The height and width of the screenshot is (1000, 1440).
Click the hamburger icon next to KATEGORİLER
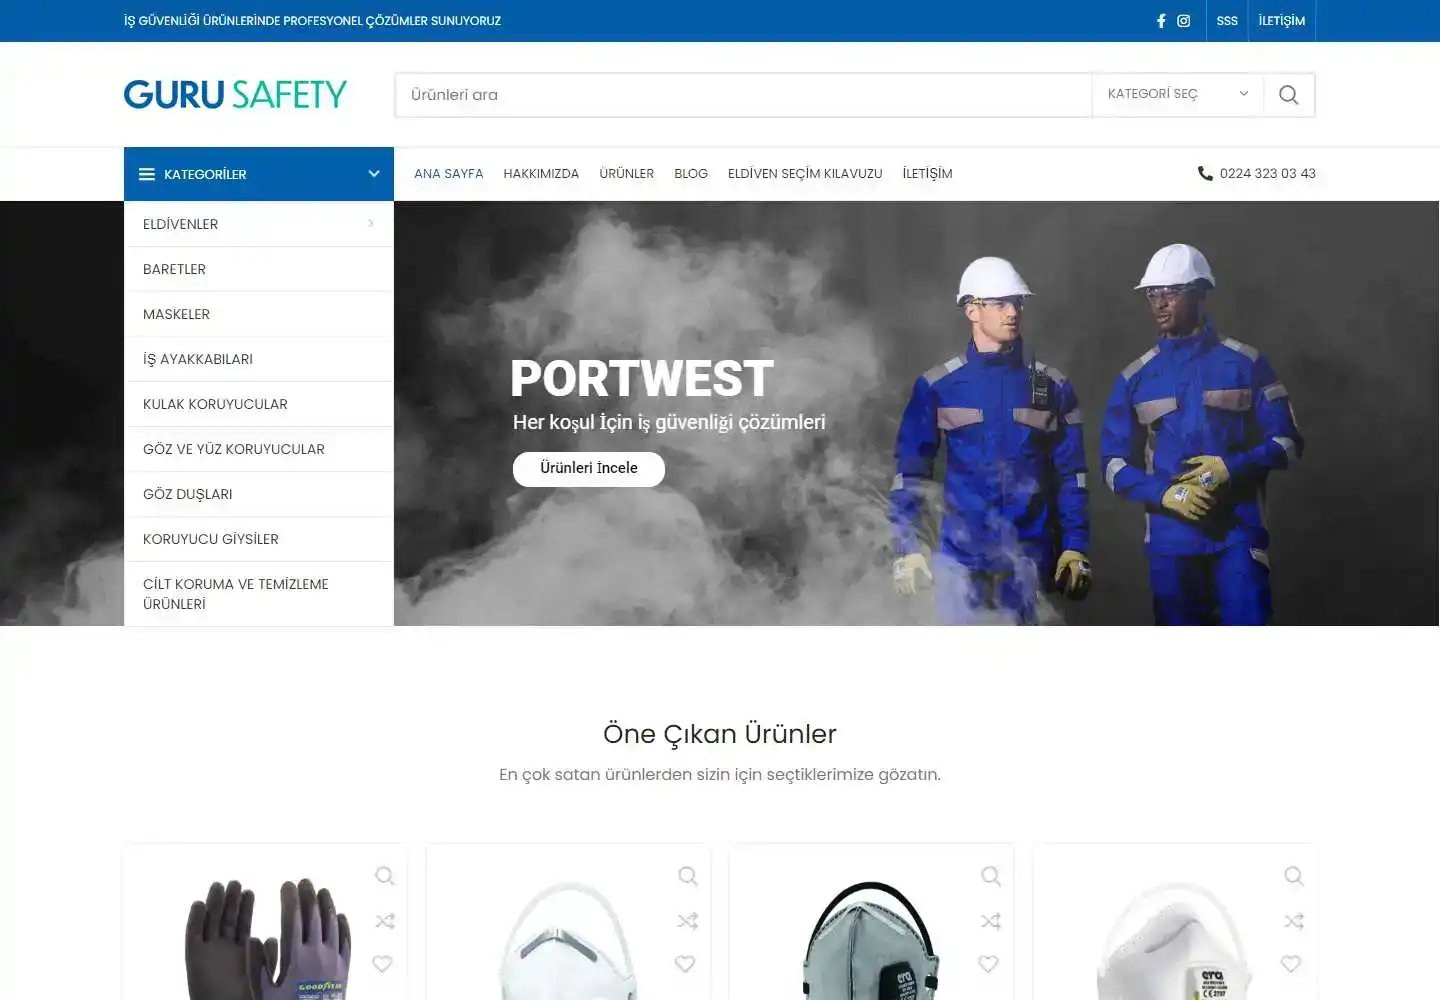pos(147,174)
